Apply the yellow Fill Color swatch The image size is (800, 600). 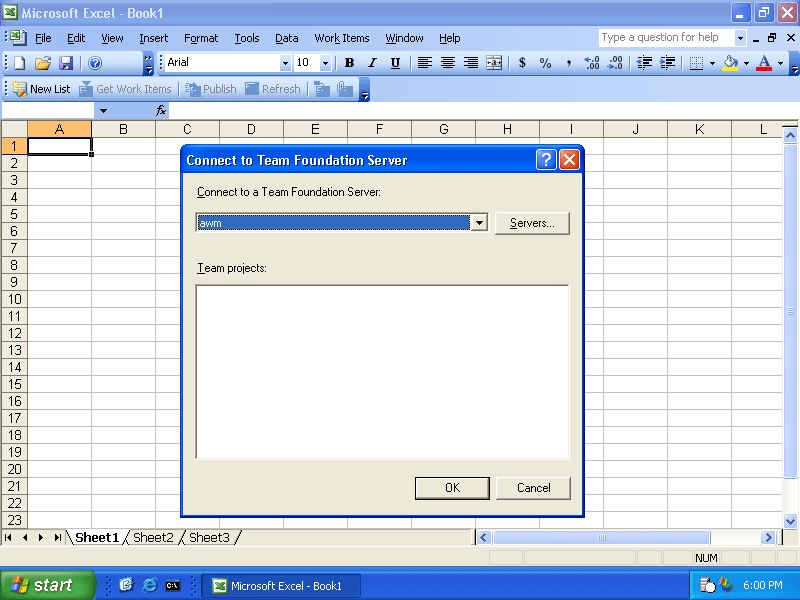tap(730, 63)
